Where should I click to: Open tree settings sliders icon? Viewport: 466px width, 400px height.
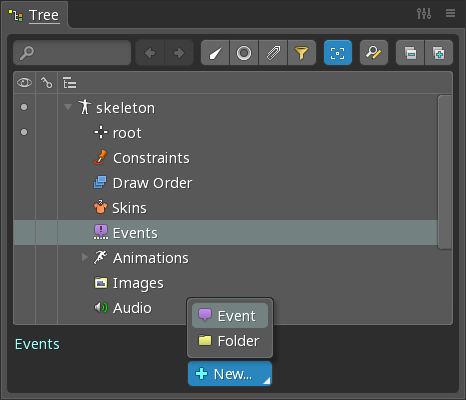pos(424,13)
